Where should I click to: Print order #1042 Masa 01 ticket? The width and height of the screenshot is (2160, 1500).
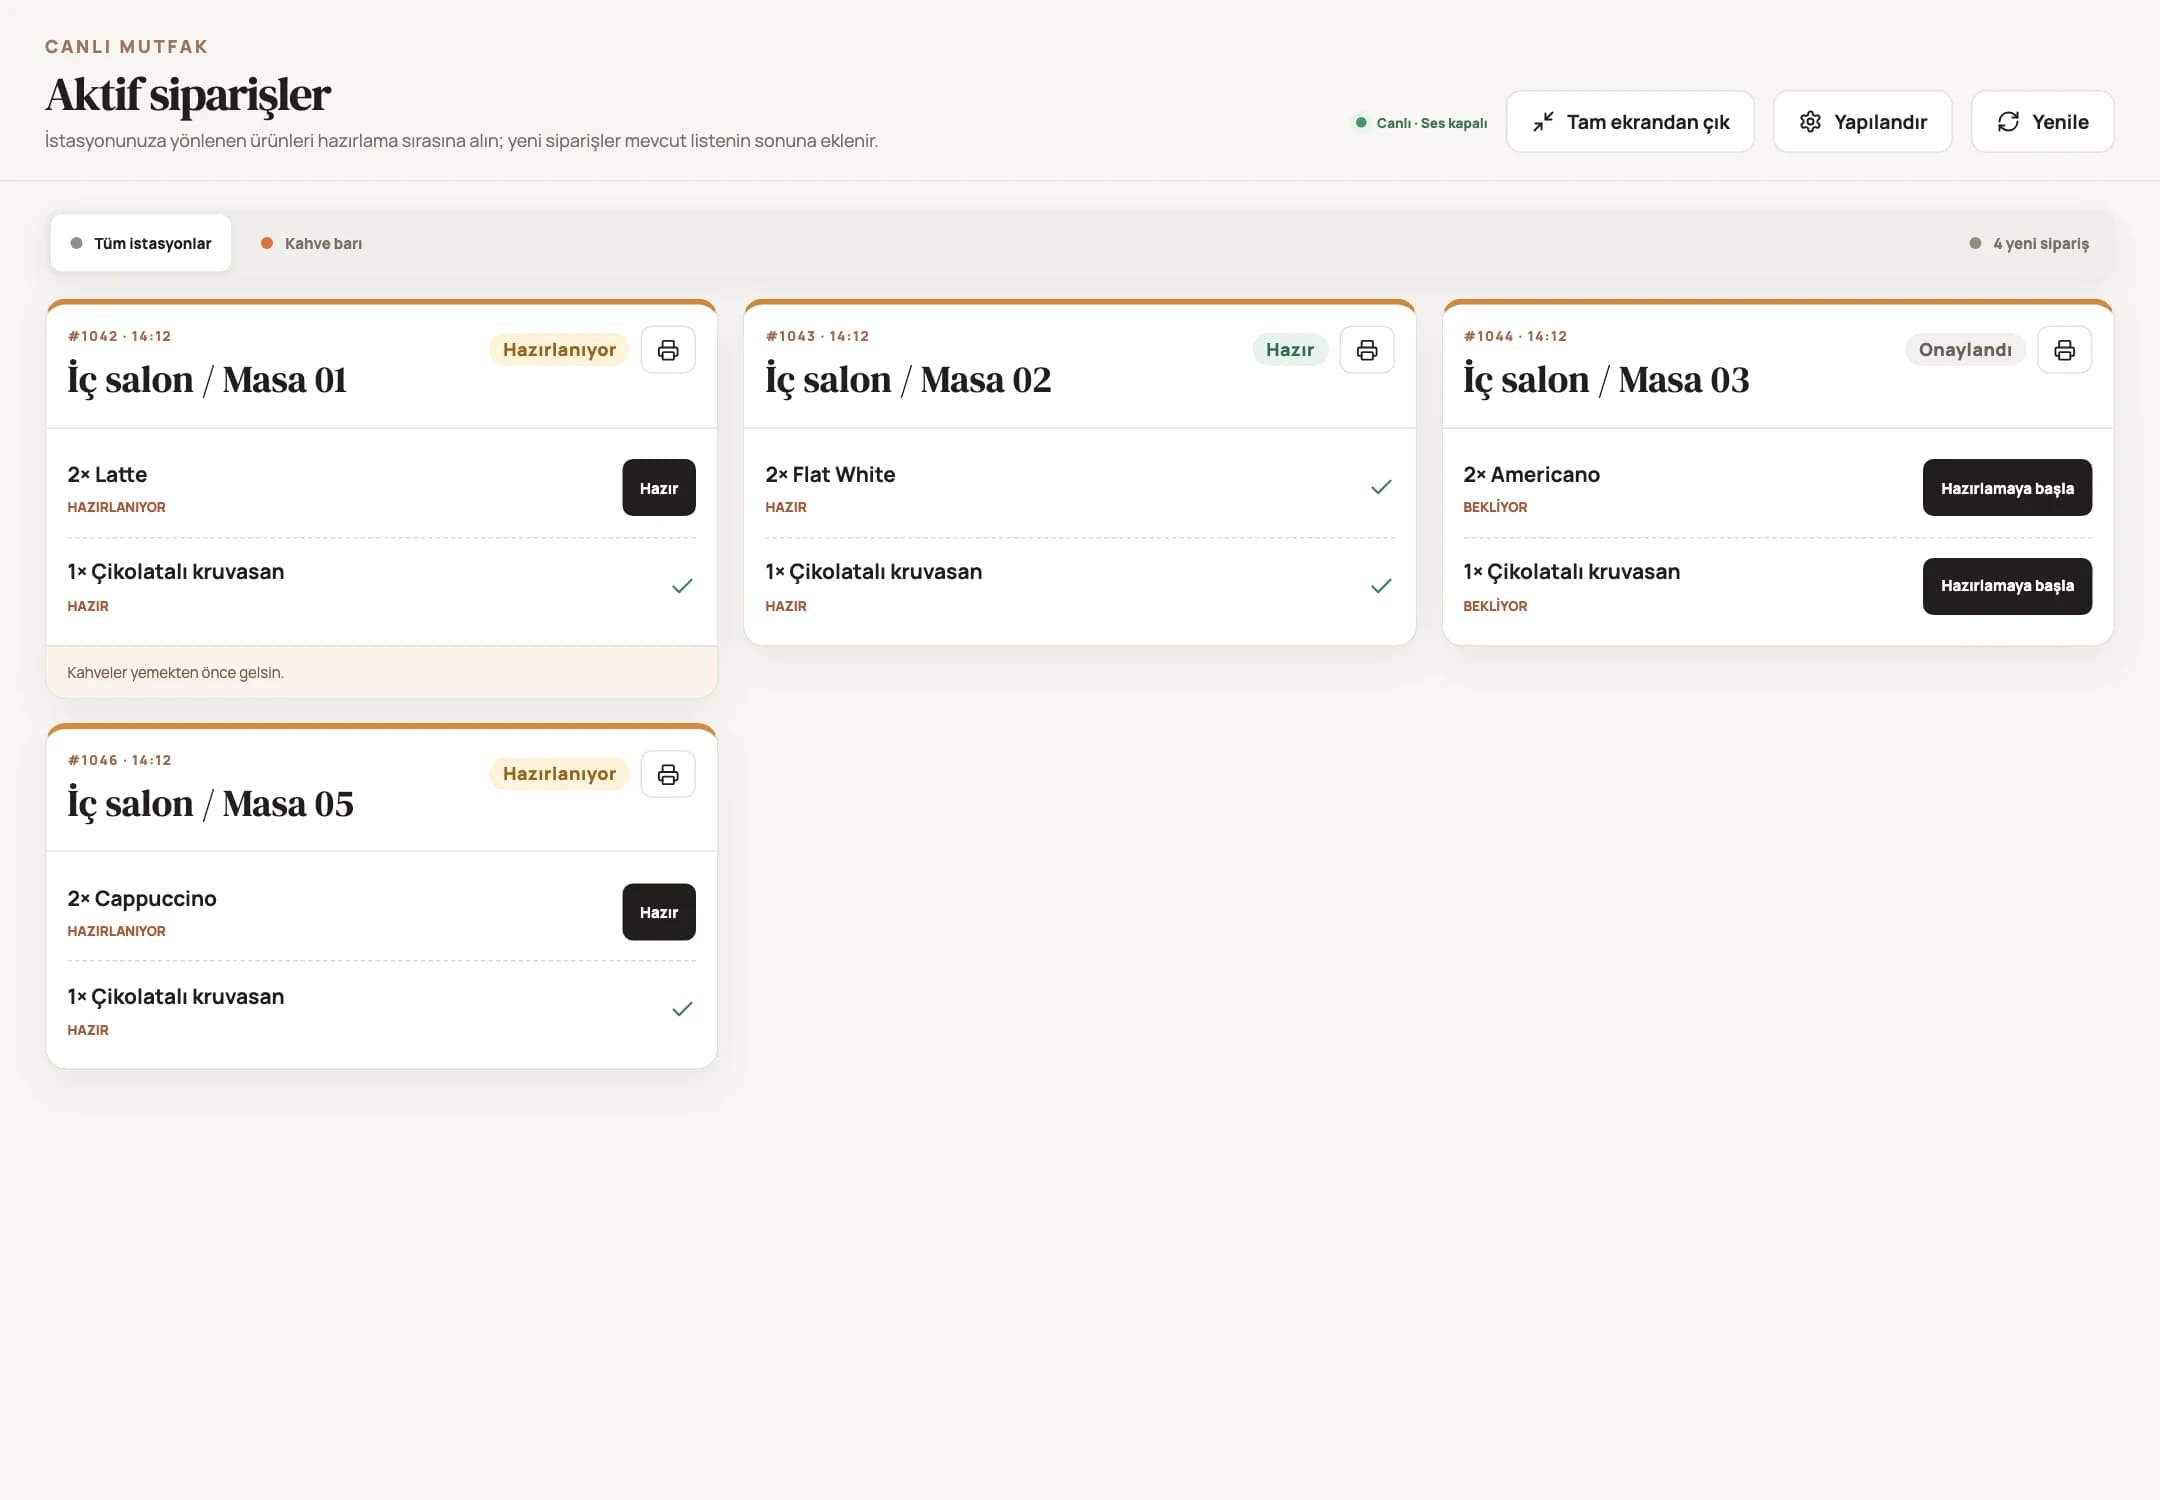coord(668,350)
